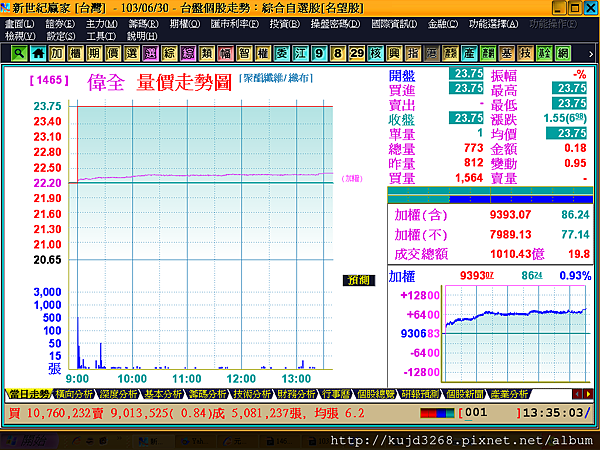The image size is (600, 450).
Task: Click the 櫃 toolbar icon
Action: point(75,53)
